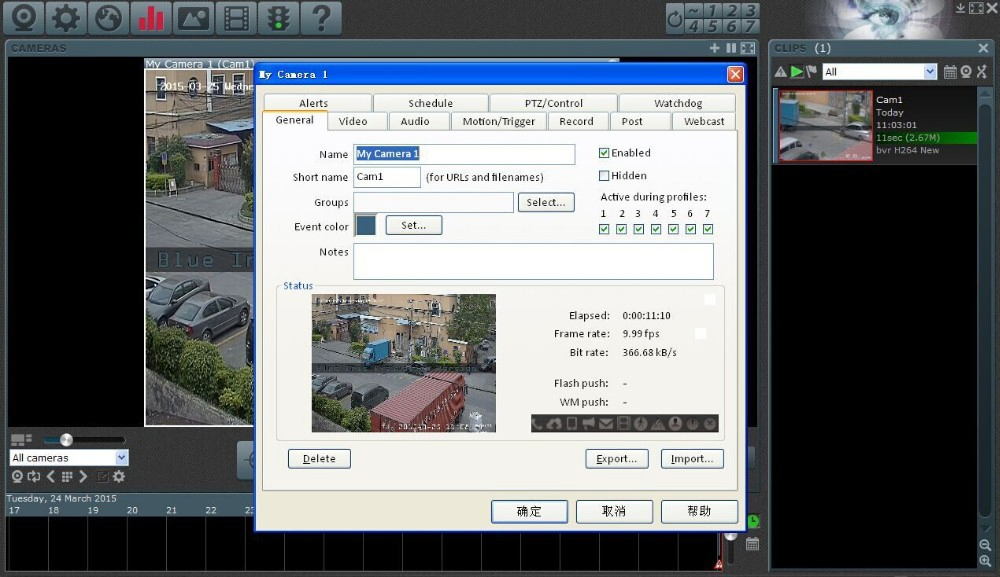Toggle the profile 1 active checkbox
Viewport: 1000px width, 577px height.
(603, 229)
